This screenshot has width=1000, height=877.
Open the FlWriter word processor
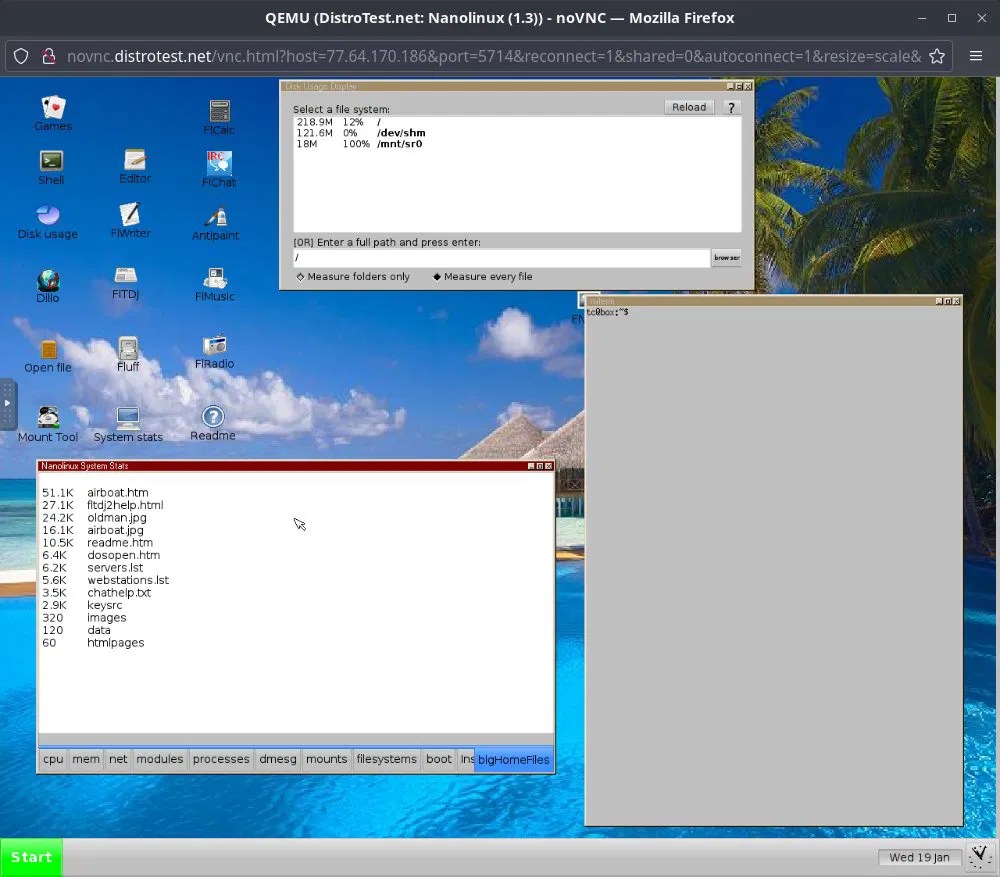click(x=128, y=218)
